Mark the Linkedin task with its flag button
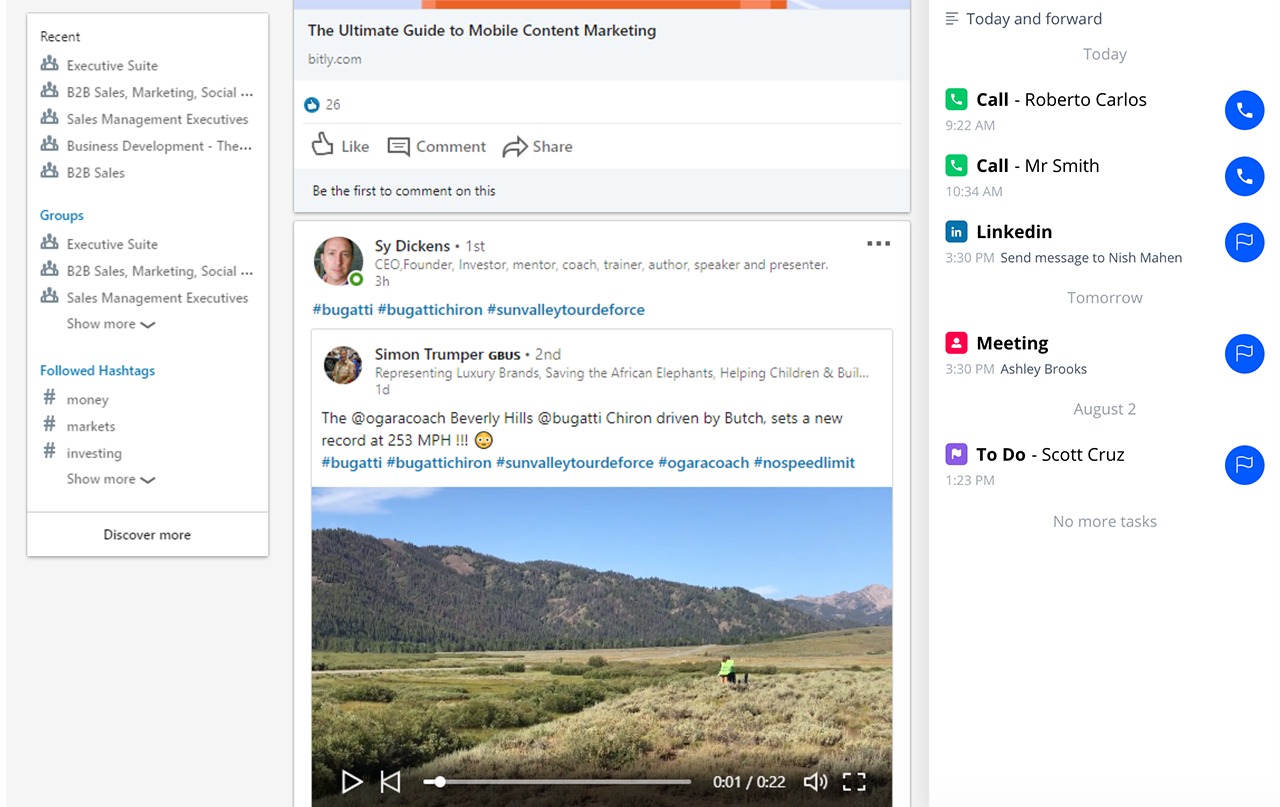The width and height of the screenshot is (1280, 807). click(1244, 242)
